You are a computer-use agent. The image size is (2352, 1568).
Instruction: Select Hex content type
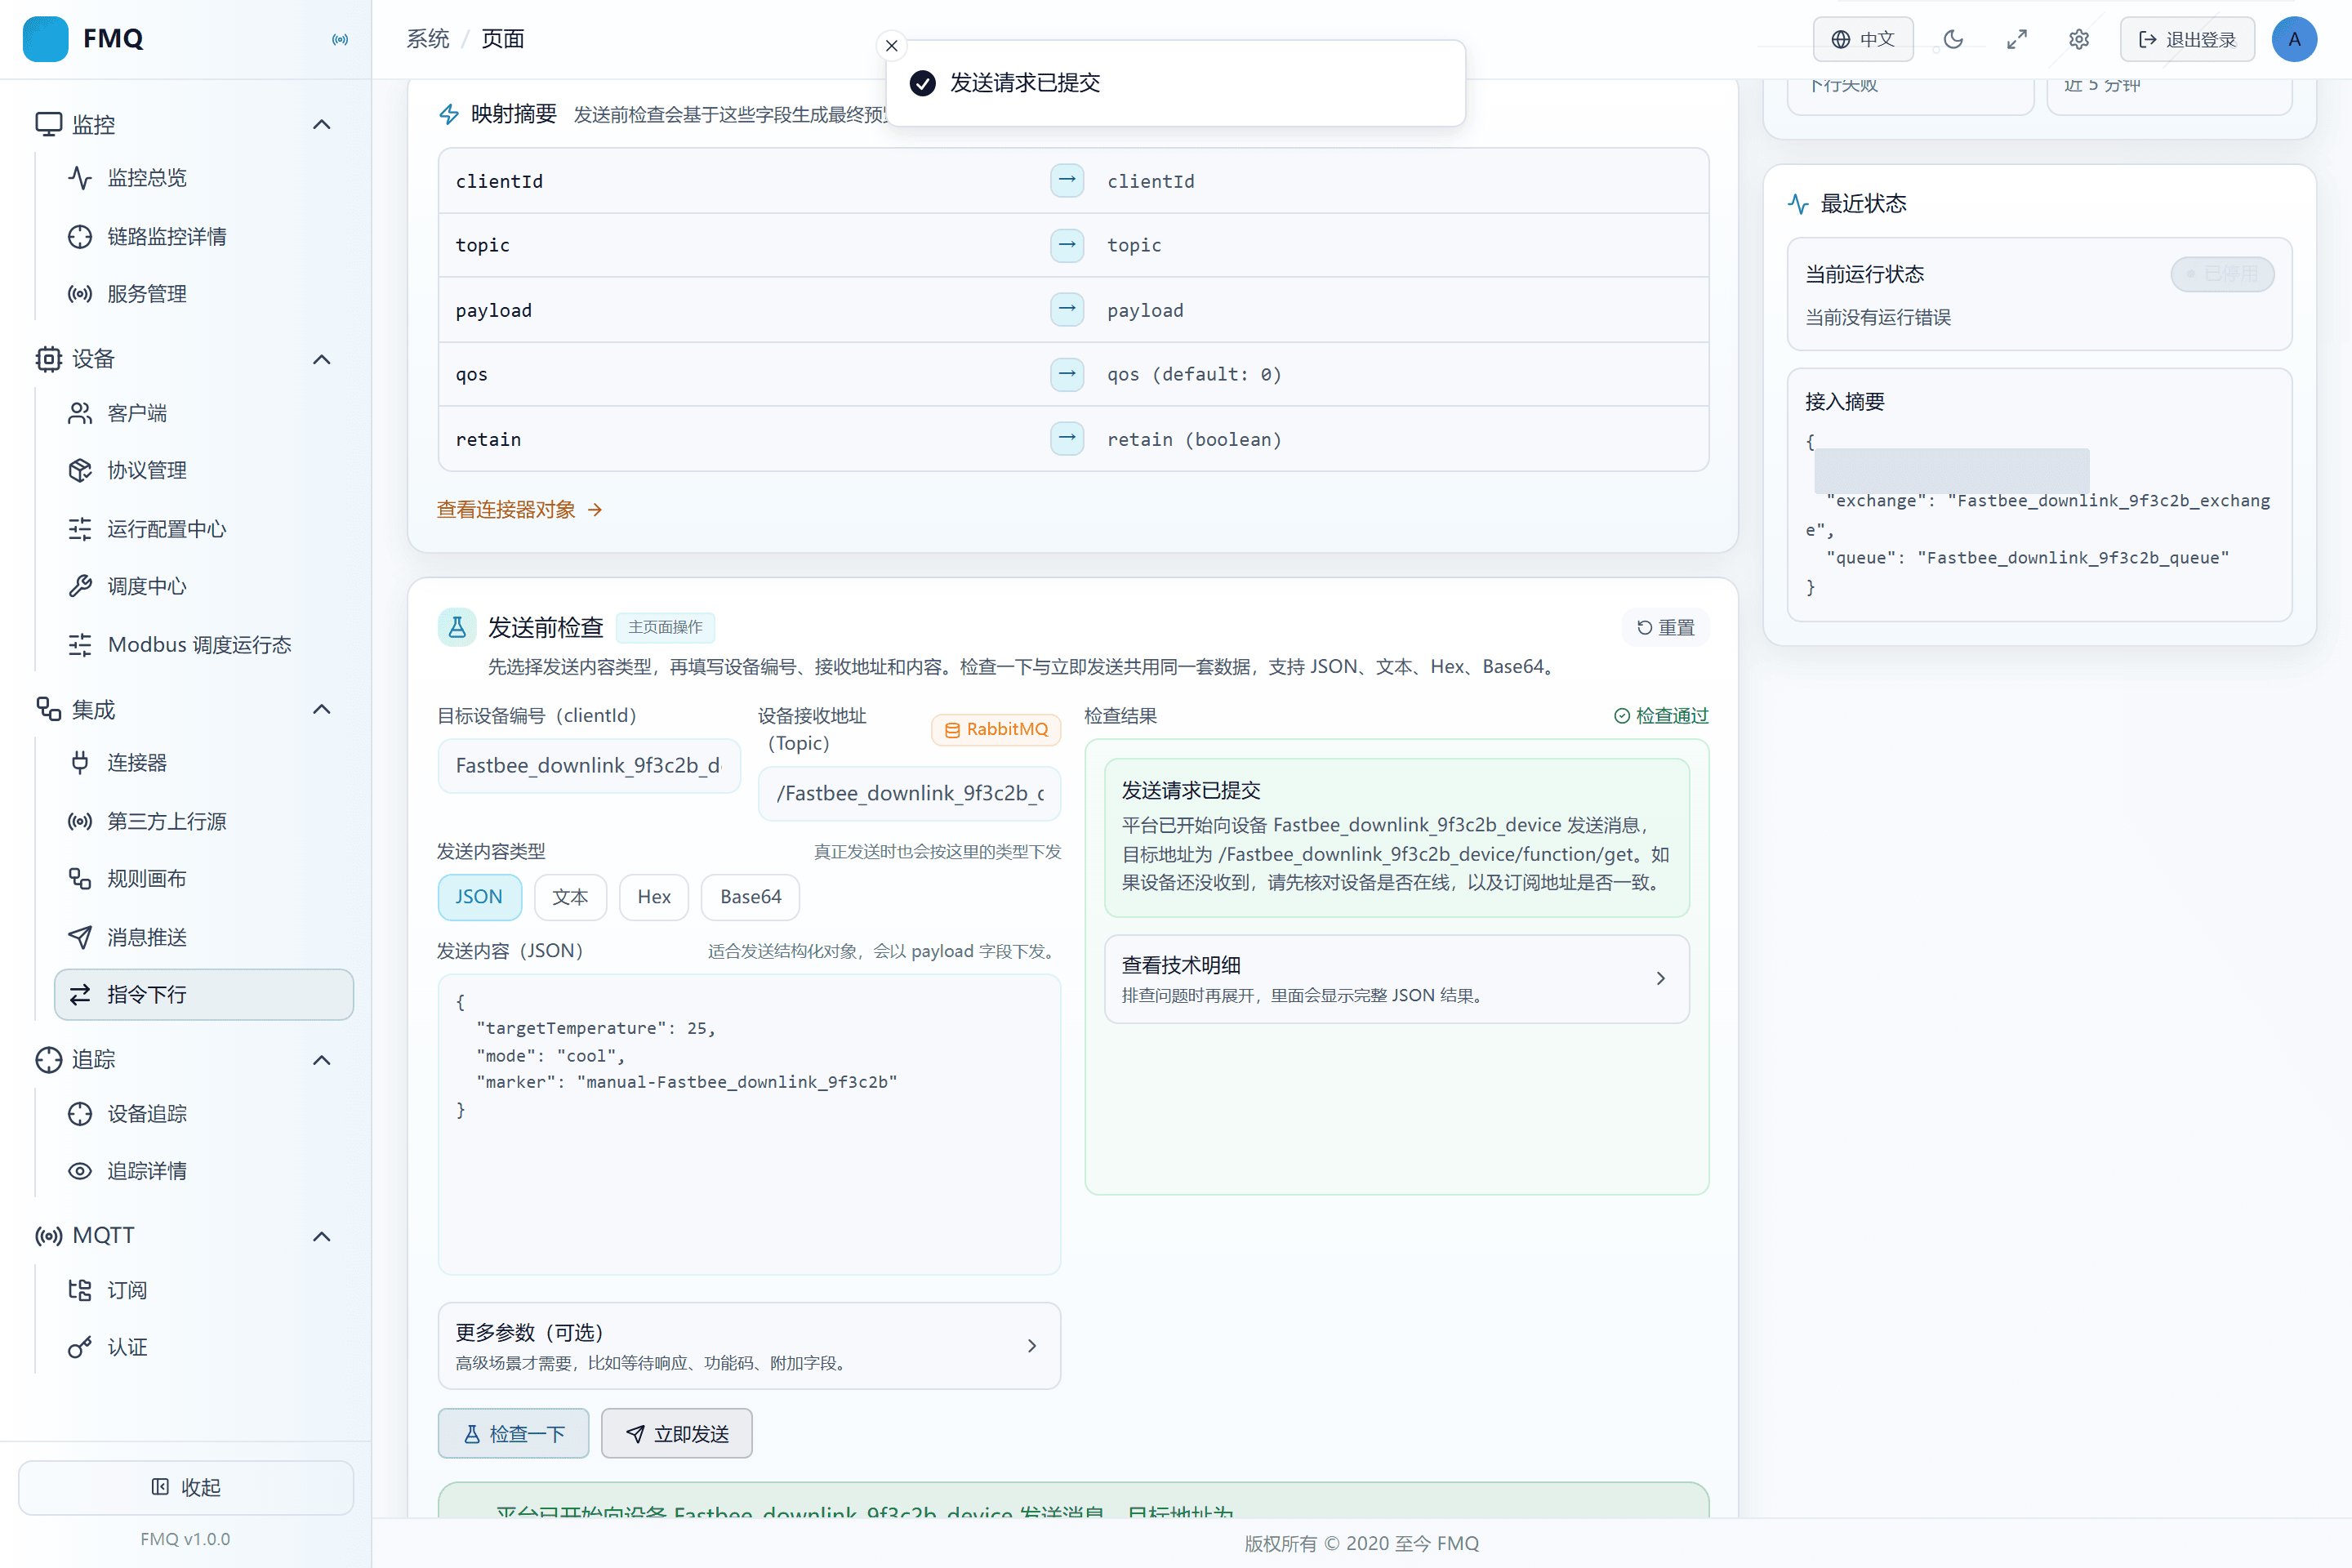pyautogui.click(x=654, y=897)
